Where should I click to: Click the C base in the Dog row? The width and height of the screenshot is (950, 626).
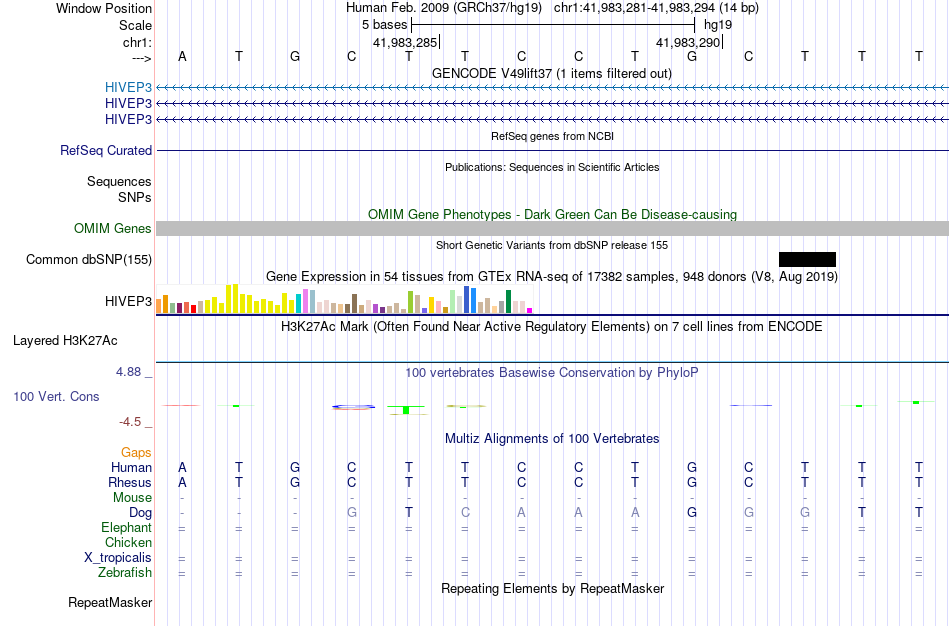(x=465, y=513)
